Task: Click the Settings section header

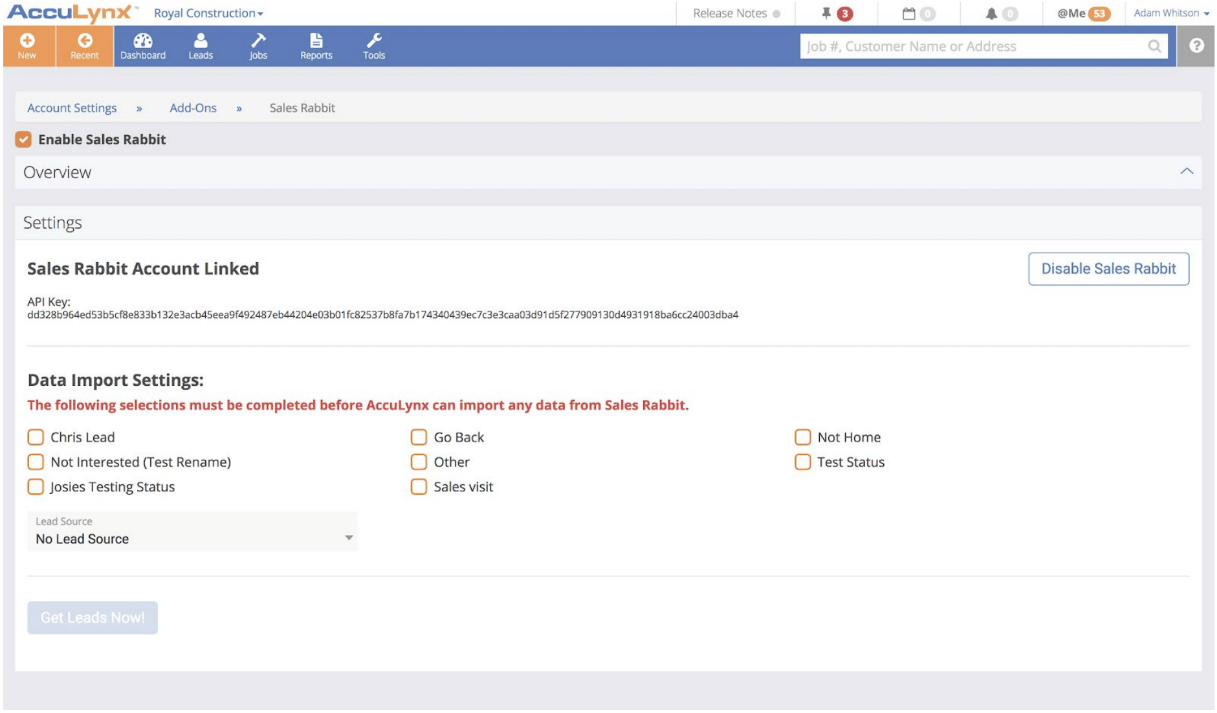Action: tap(608, 223)
